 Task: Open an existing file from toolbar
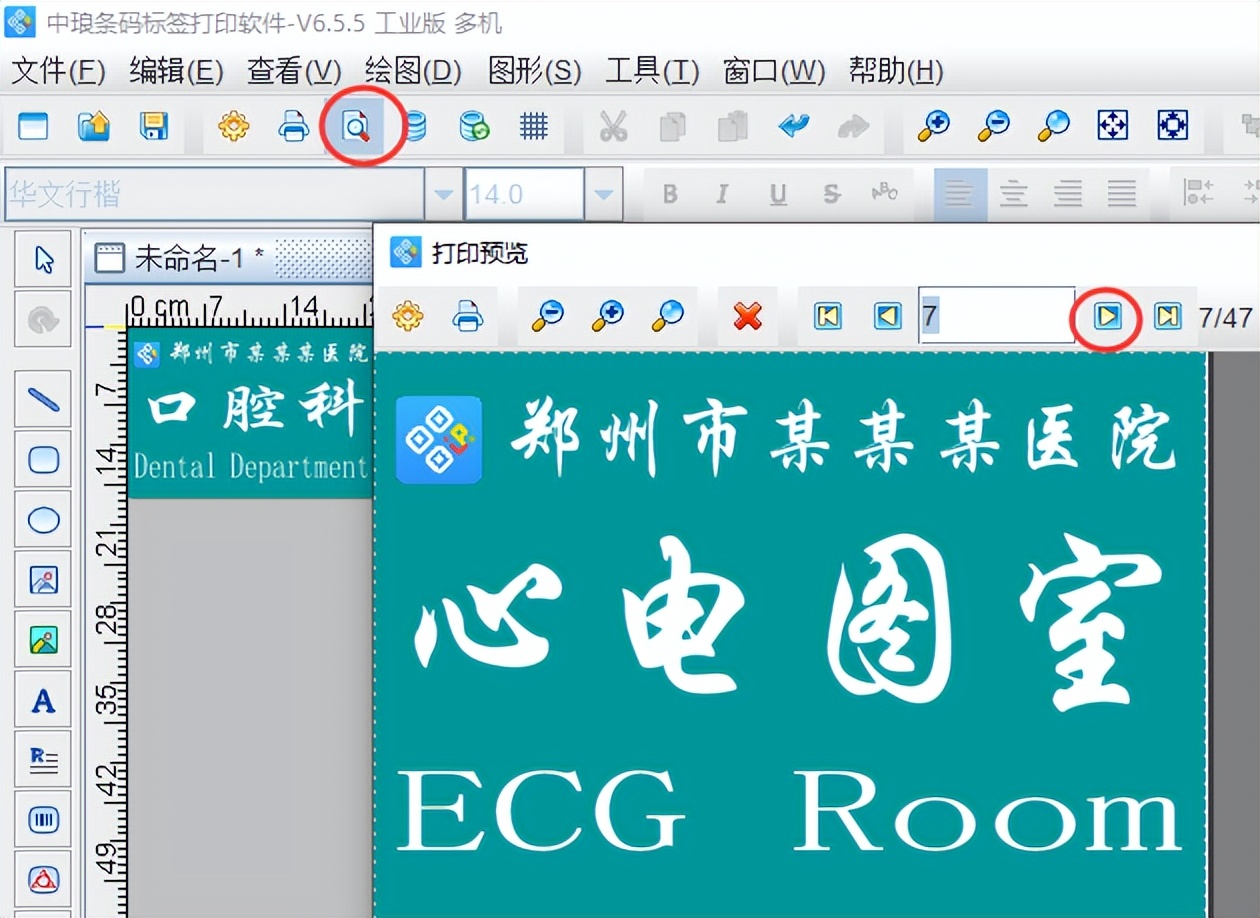pyautogui.click(x=94, y=126)
